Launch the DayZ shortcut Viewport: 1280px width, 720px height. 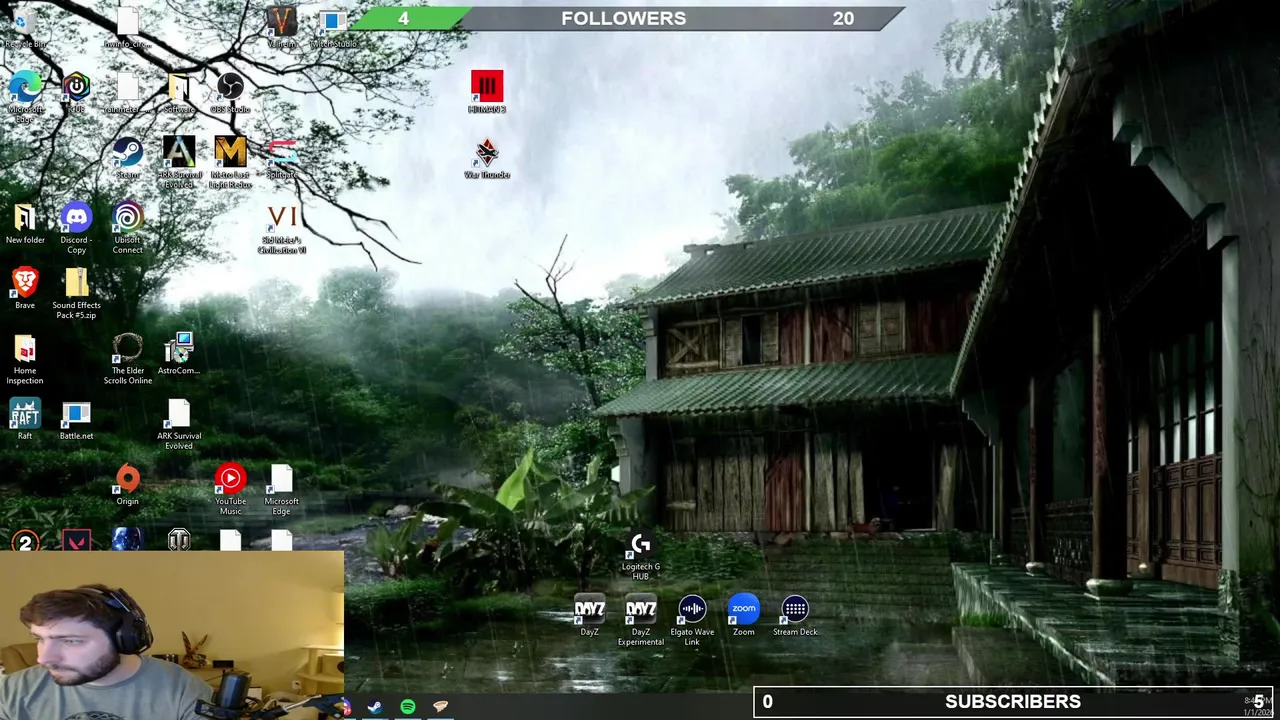(590, 616)
